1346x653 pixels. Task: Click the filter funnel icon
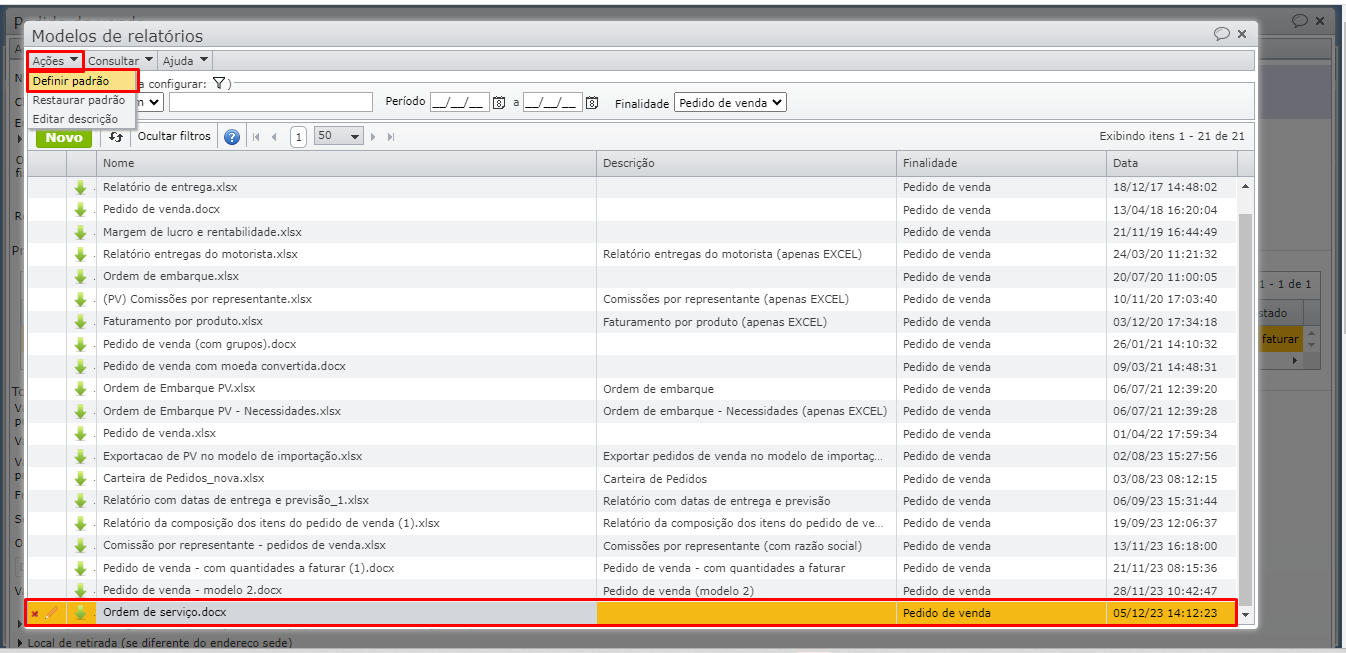[219, 84]
